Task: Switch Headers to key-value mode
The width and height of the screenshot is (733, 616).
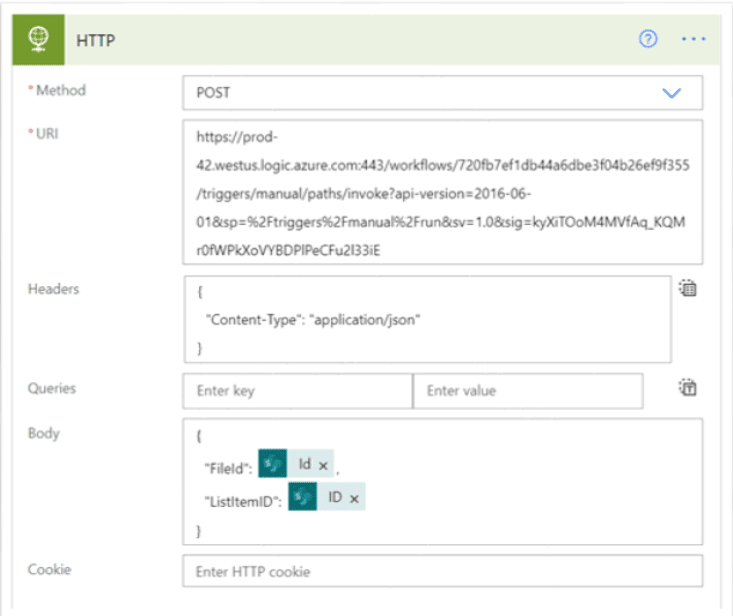Action: tap(688, 290)
